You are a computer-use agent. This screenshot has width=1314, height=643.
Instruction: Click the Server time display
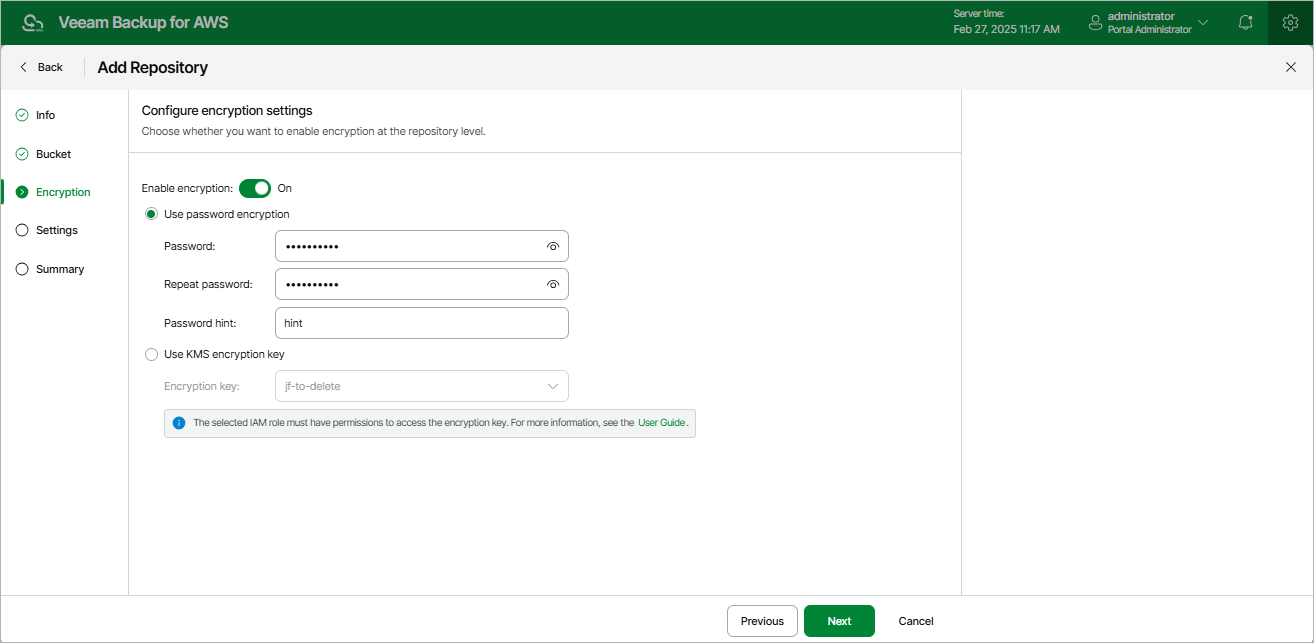click(1007, 22)
